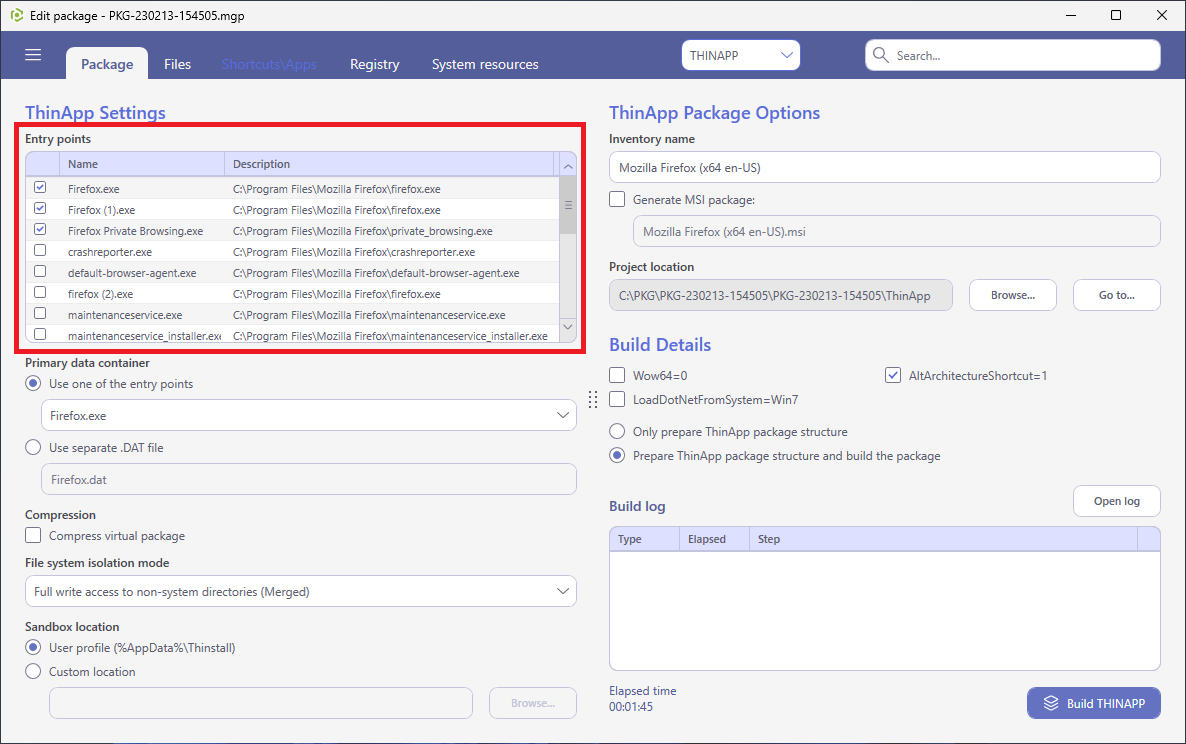Viewport: 1186px width, 744px height.
Task: Click the Search input field
Action: (1013, 55)
